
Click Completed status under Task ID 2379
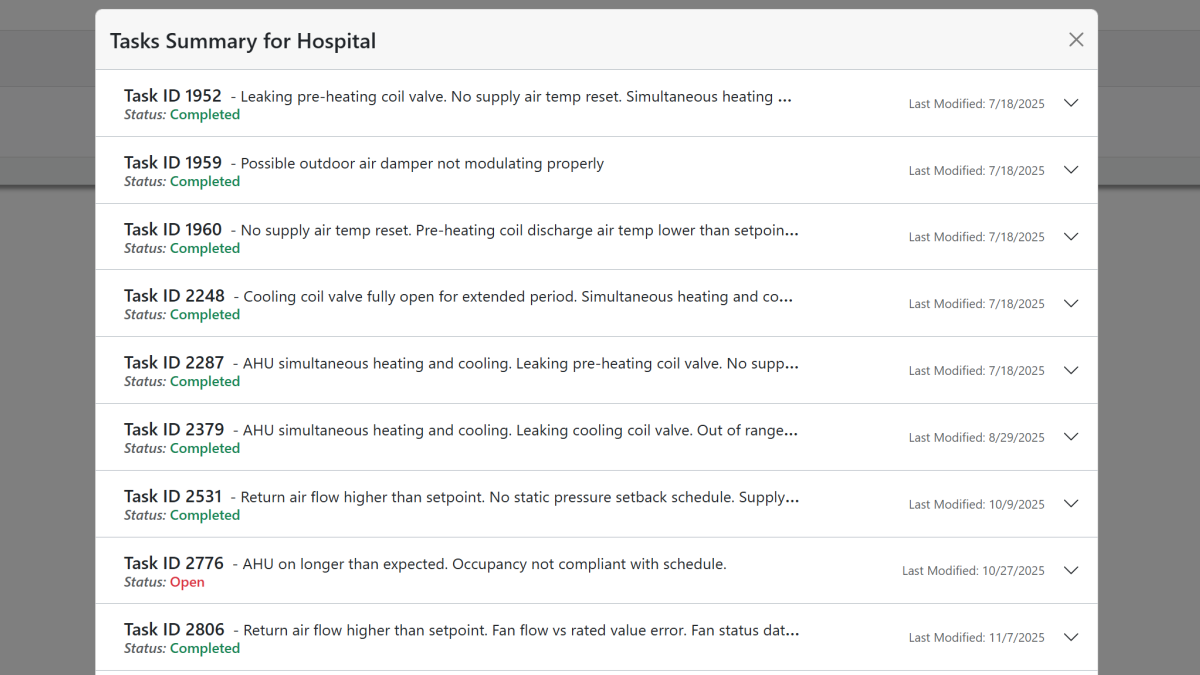tap(205, 448)
